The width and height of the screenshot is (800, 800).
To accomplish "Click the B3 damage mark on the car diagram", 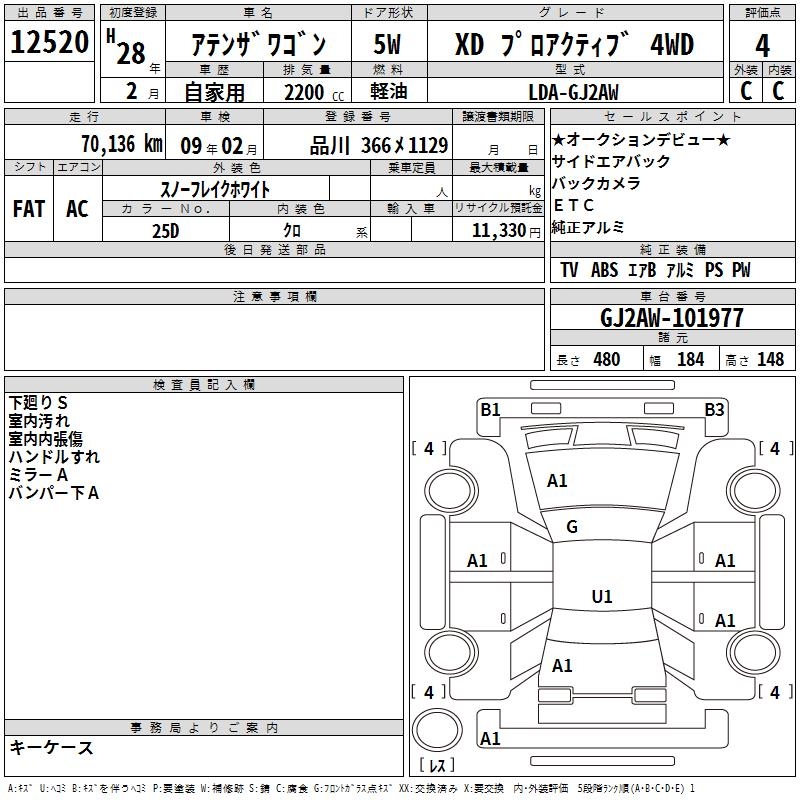I will pos(714,409).
